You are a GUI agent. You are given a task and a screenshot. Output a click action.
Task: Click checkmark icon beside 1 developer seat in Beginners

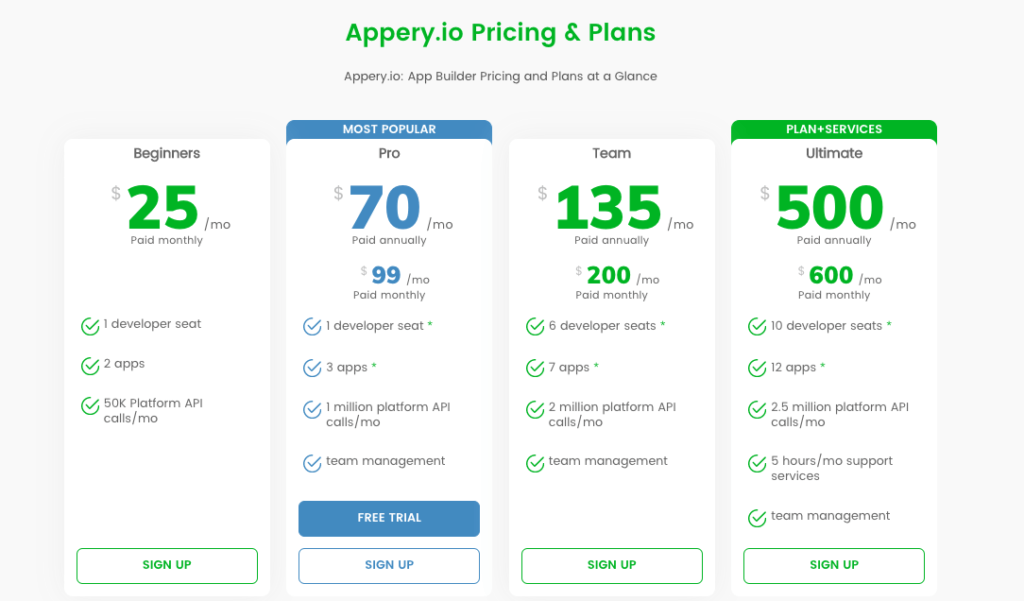(x=90, y=325)
